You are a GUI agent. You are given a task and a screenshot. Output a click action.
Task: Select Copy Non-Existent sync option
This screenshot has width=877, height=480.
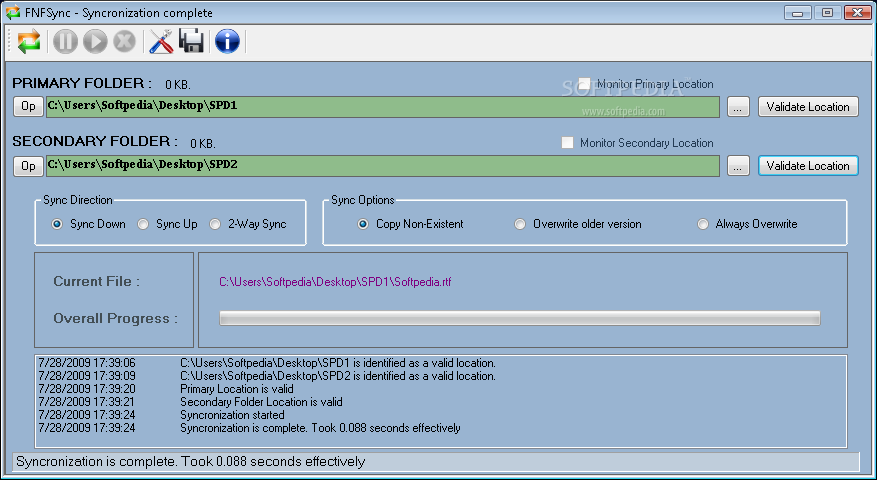[363, 224]
